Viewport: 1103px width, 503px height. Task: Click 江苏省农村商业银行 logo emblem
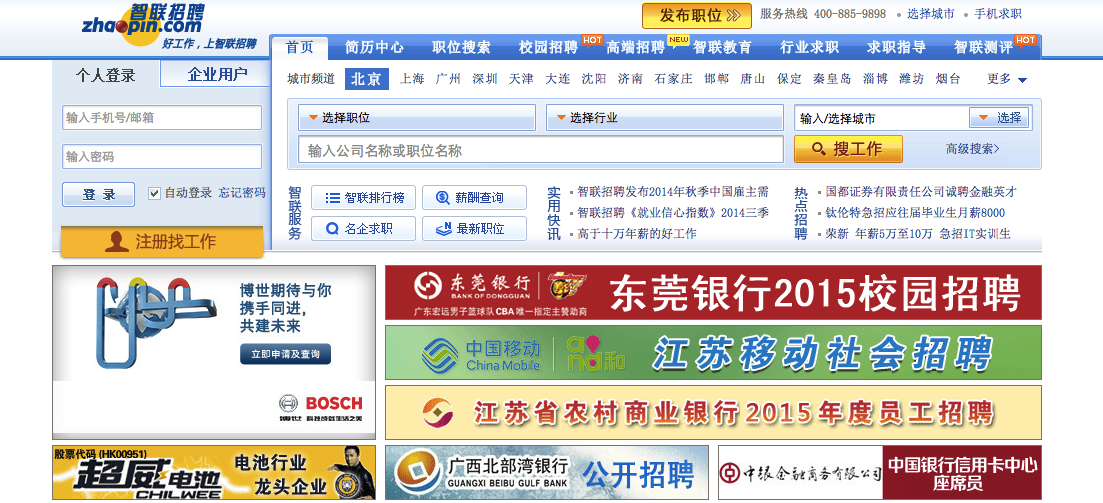click(438, 412)
